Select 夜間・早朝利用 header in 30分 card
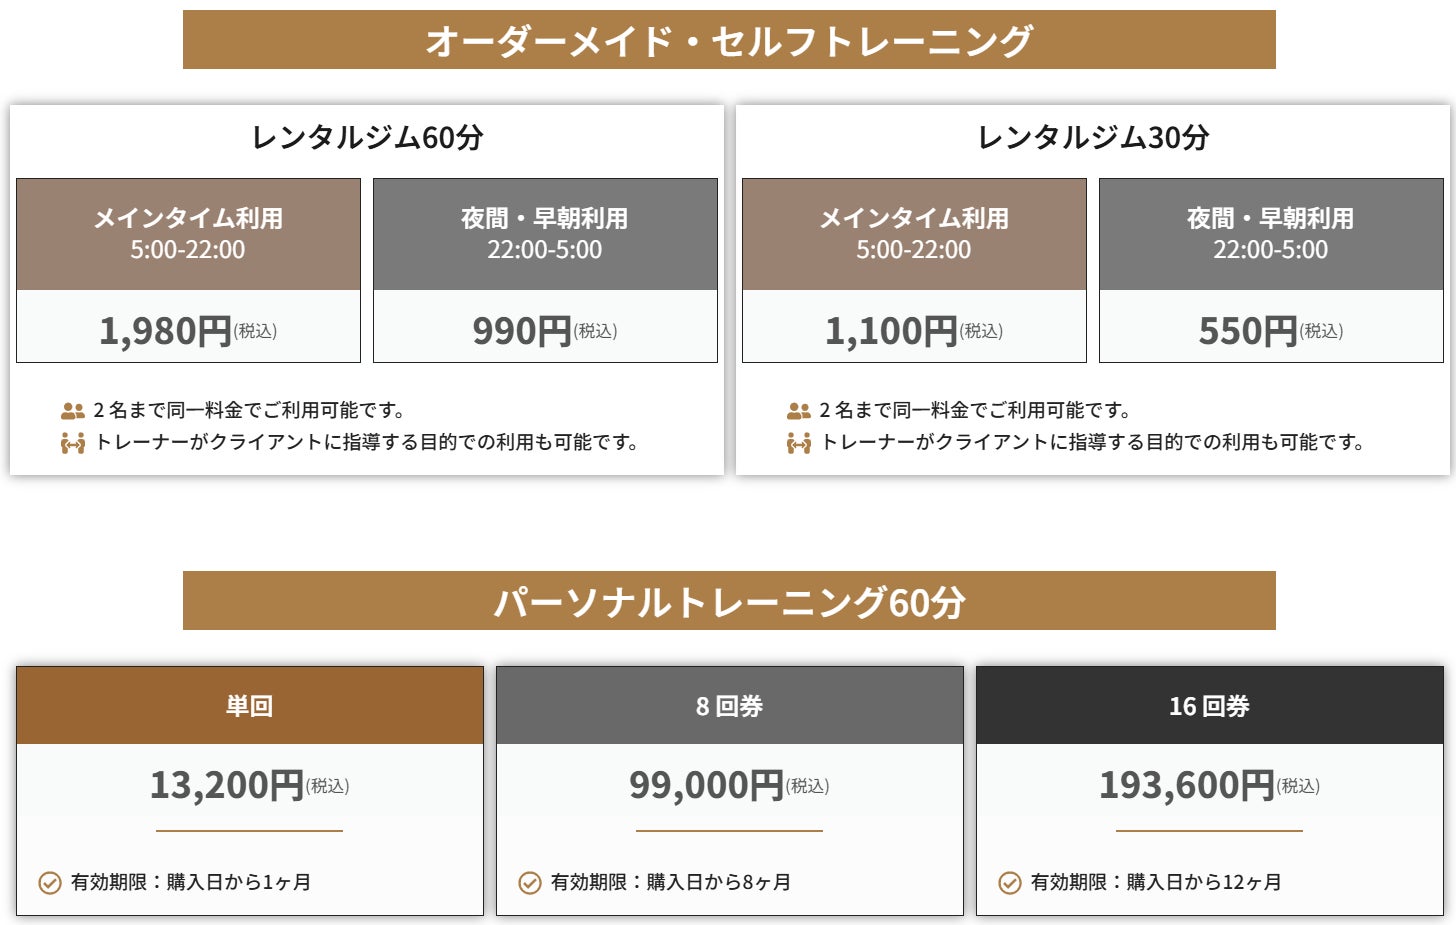 click(x=1271, y=234)
